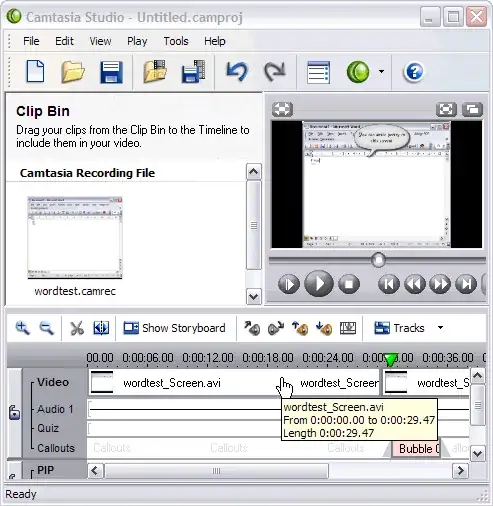
Task: Click the PIP track label
Action: (x=45, y=470)
